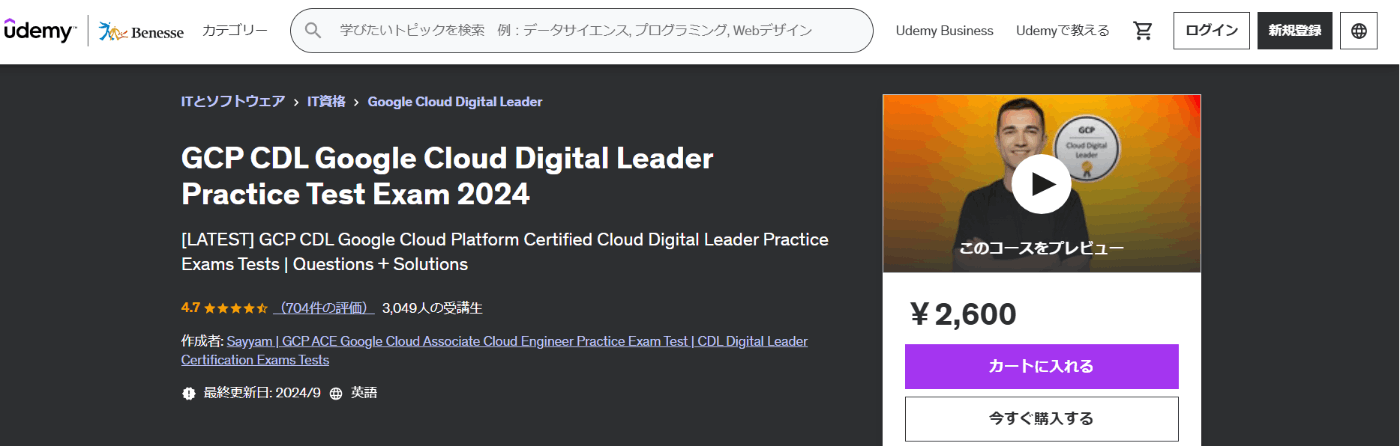Open the 704件の評価 ratings link
This screenshot has width=1400, height=446.
(323, 308)
